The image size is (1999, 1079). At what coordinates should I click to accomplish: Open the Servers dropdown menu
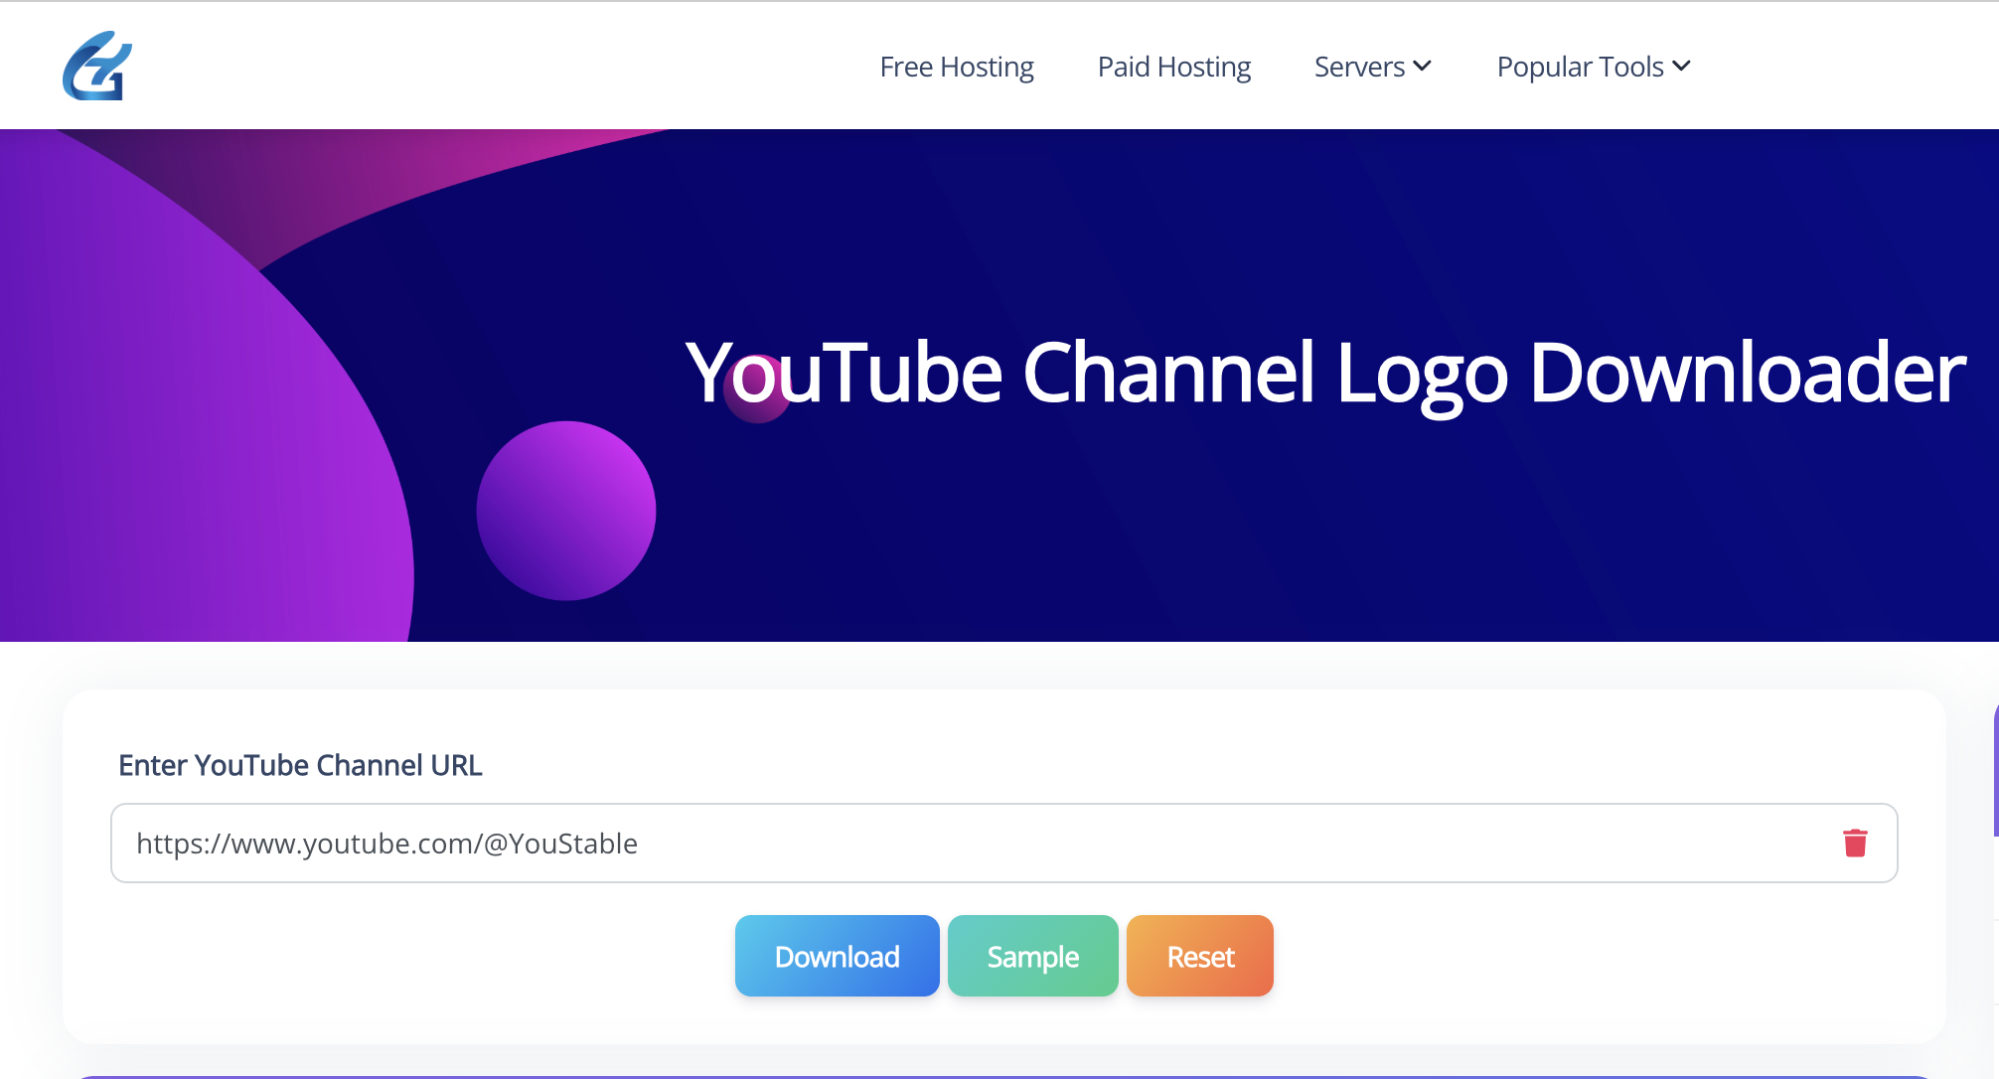(1371, 66)
